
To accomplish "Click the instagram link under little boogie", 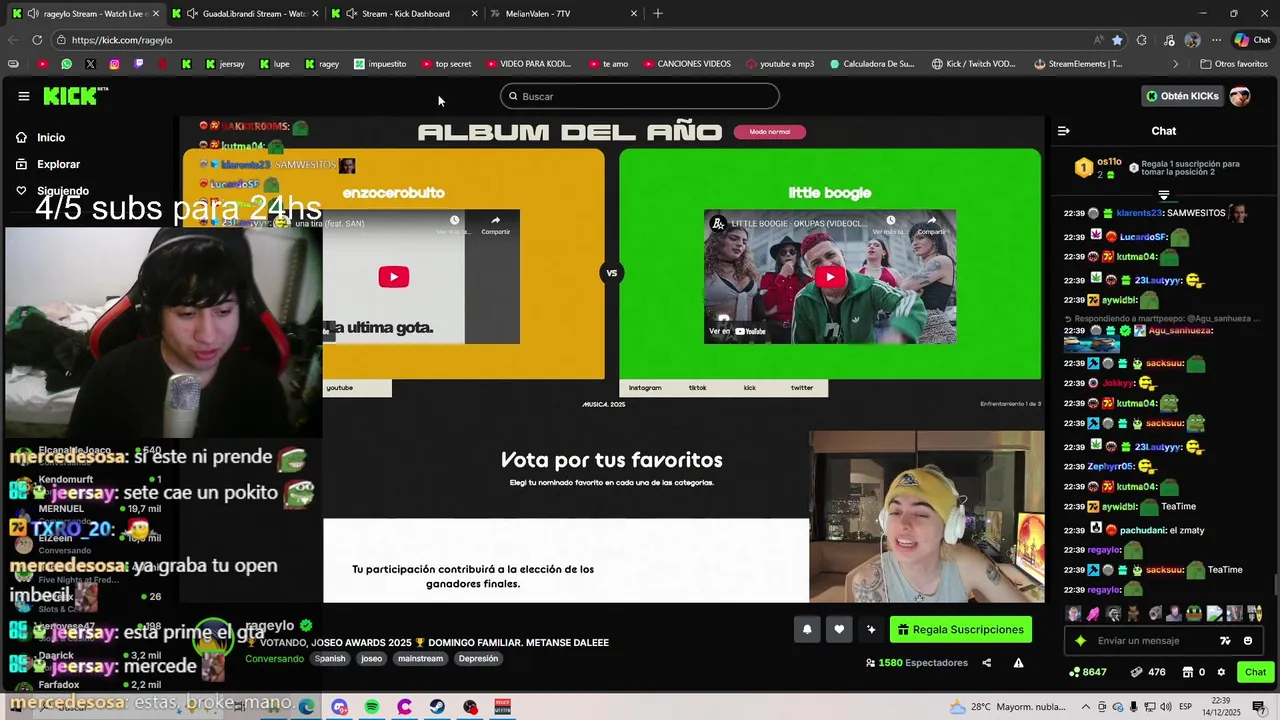I will pyautogui.click(x=645, y=388).
